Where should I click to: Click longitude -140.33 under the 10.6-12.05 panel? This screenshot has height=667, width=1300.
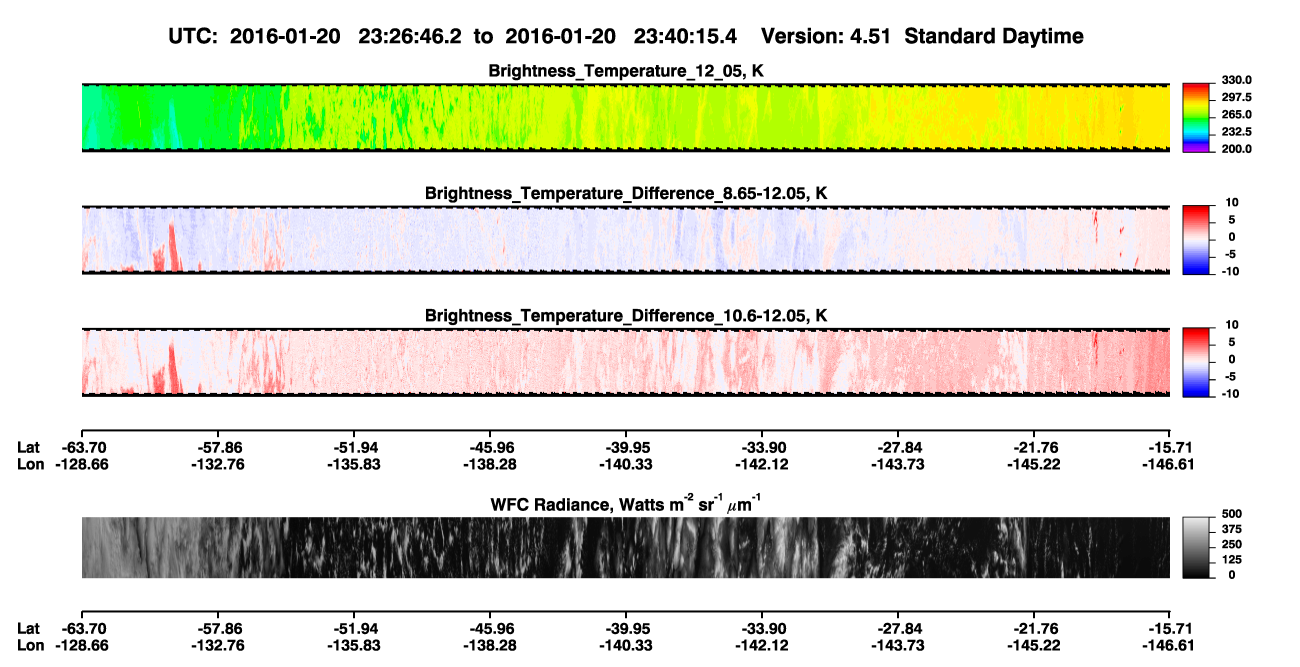coord(626,464)
